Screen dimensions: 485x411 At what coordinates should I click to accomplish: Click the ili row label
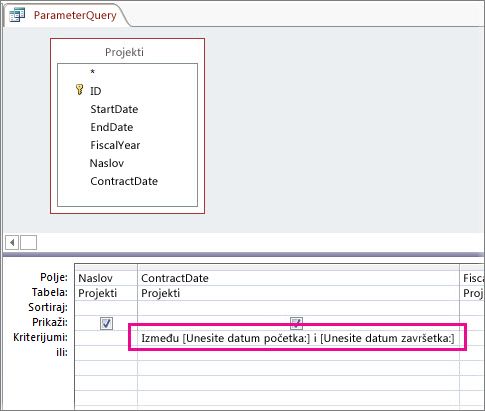(62, 352)
